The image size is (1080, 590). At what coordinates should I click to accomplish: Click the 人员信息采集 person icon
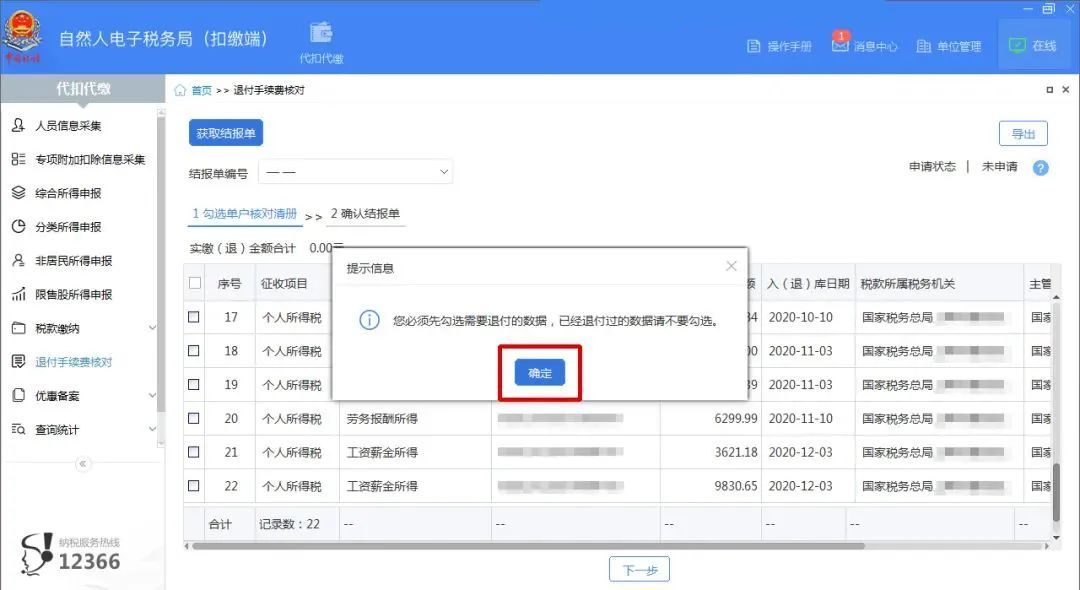point(19,125)
